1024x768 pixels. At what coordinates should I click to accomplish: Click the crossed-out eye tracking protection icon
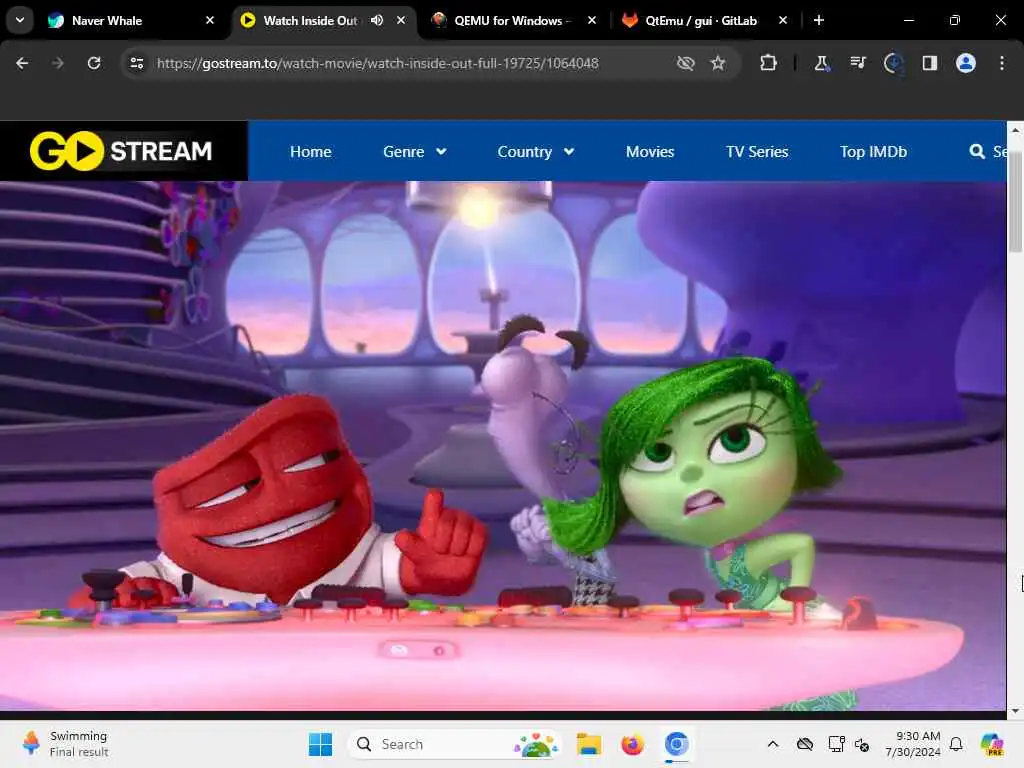(685, 63)
